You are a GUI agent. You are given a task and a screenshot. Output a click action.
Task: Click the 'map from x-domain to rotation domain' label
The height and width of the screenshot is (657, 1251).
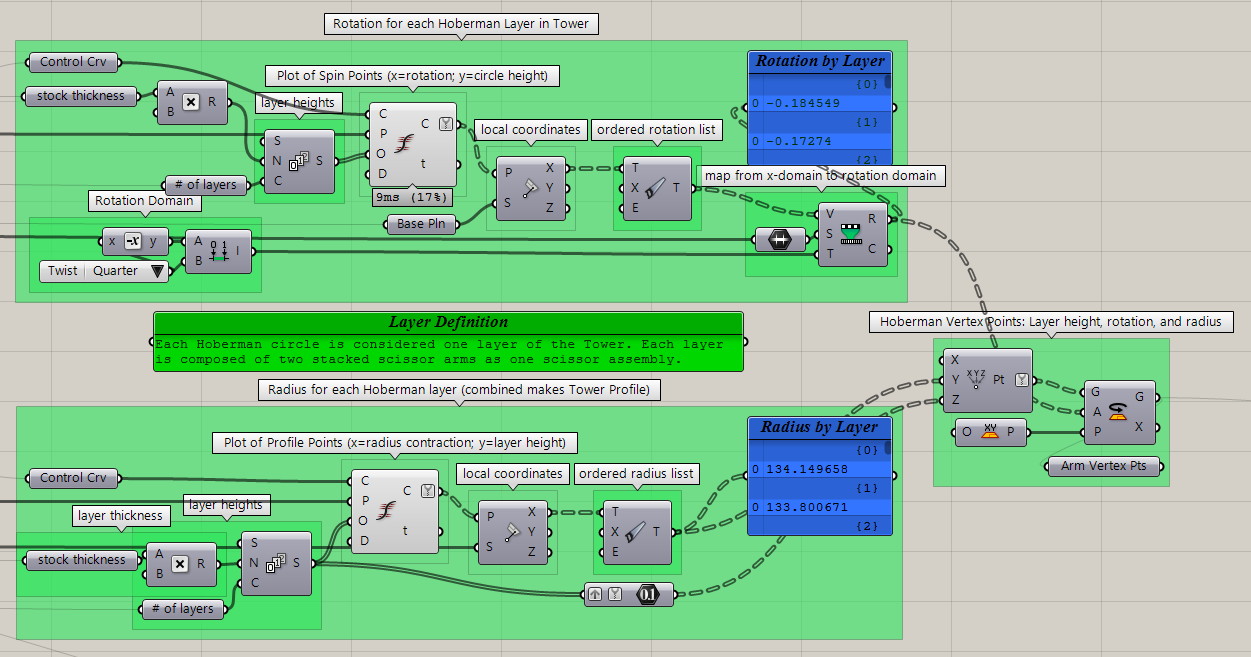(x=820, y=175)
